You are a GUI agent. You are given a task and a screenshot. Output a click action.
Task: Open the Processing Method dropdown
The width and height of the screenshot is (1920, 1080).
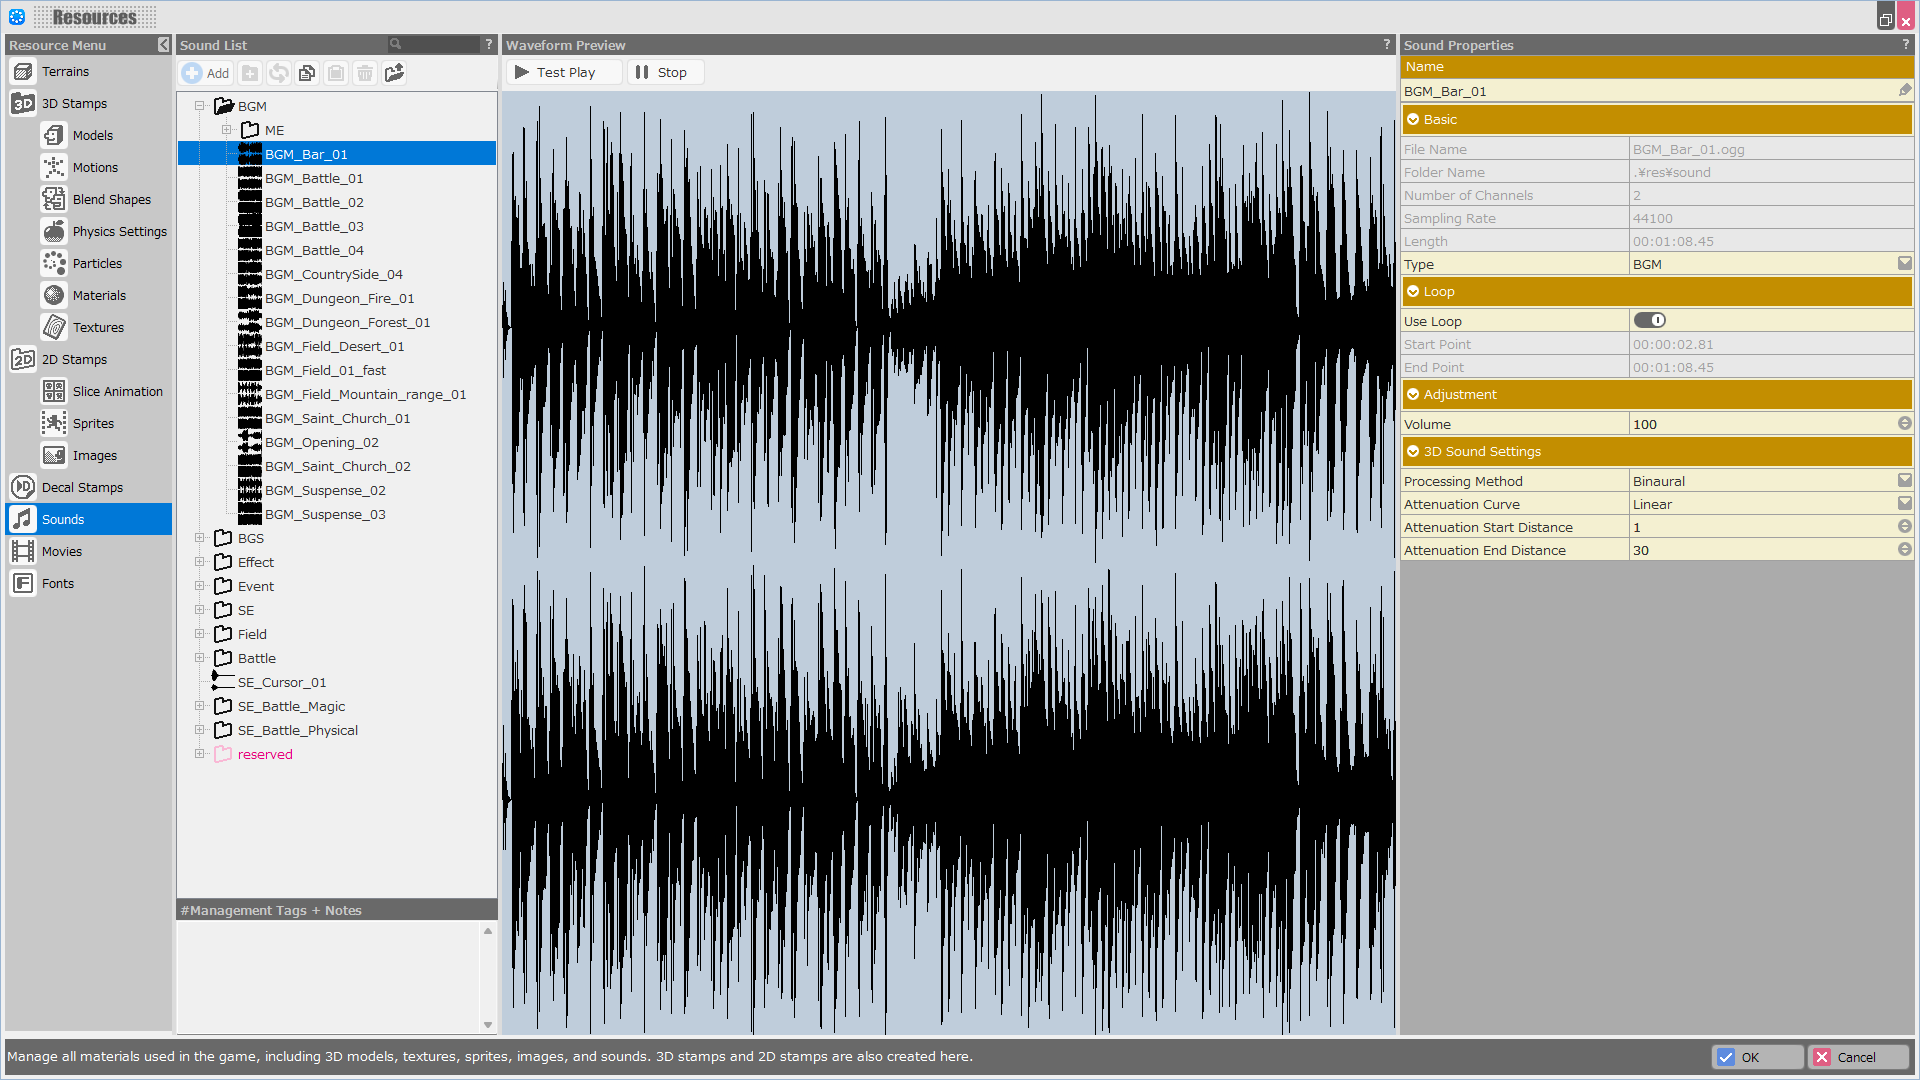tap(1904, 481)
